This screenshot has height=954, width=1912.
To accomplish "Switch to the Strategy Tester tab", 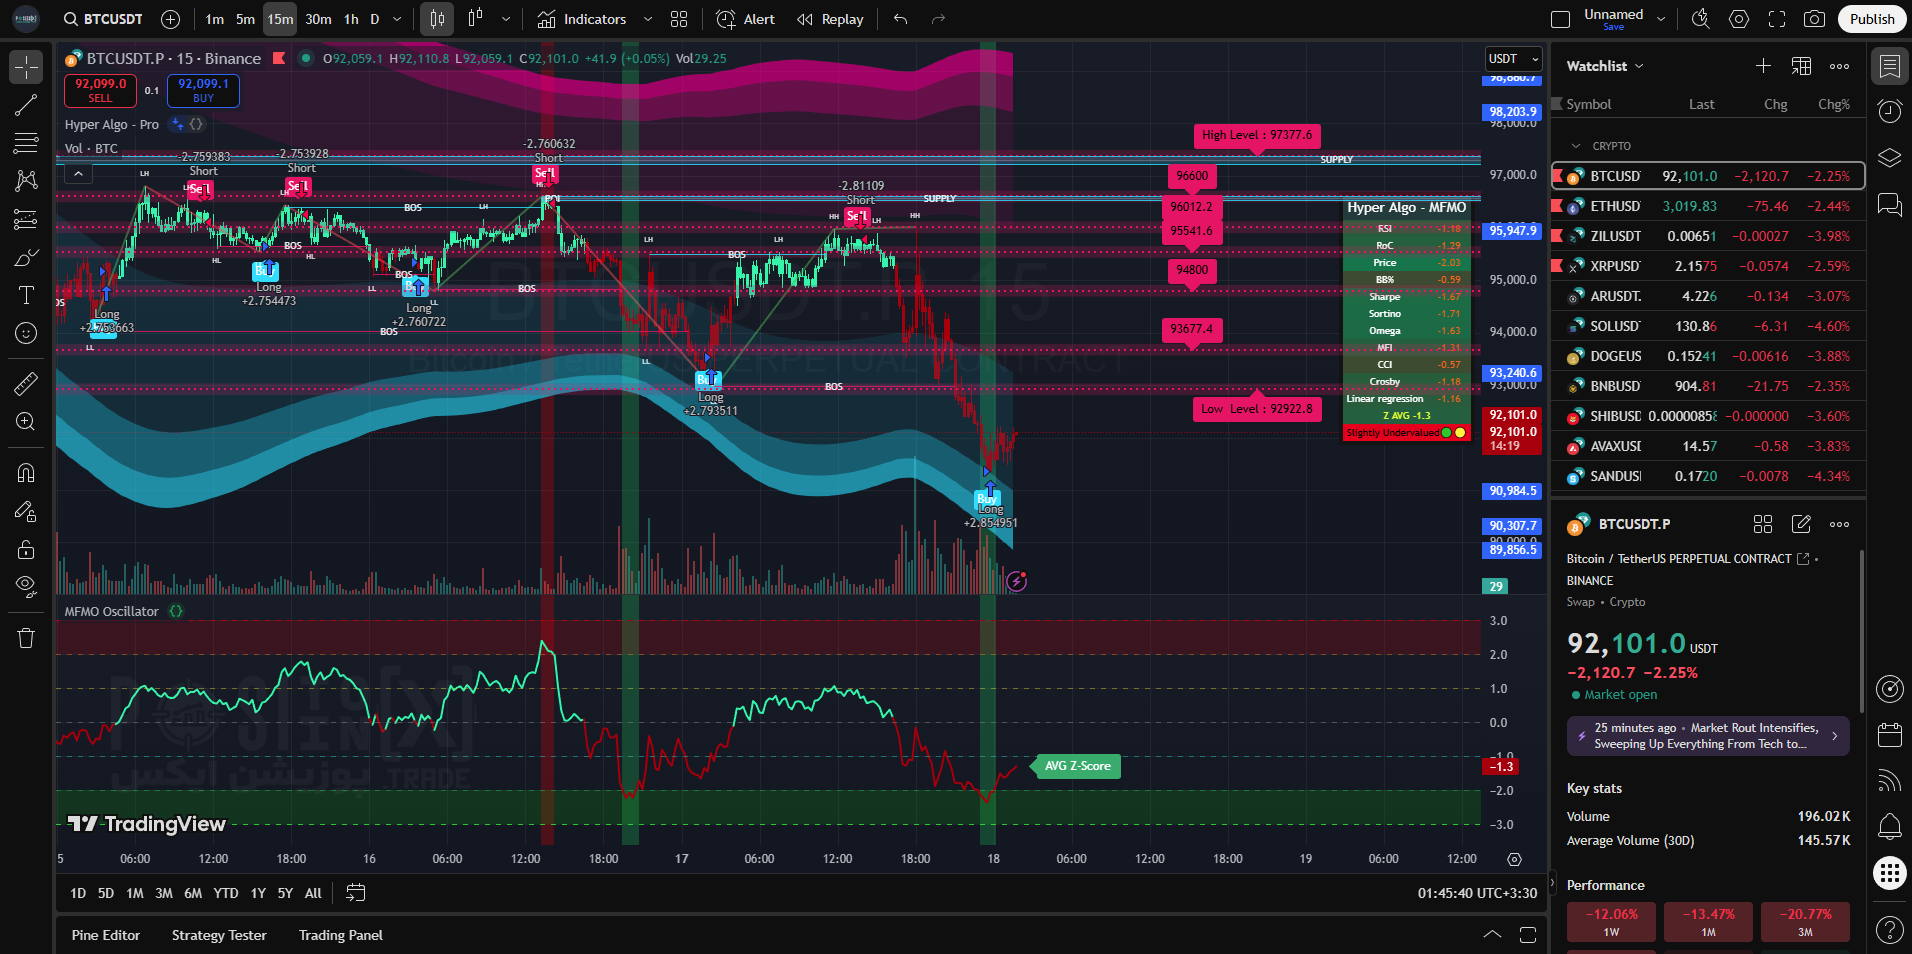I will [219, 935].
